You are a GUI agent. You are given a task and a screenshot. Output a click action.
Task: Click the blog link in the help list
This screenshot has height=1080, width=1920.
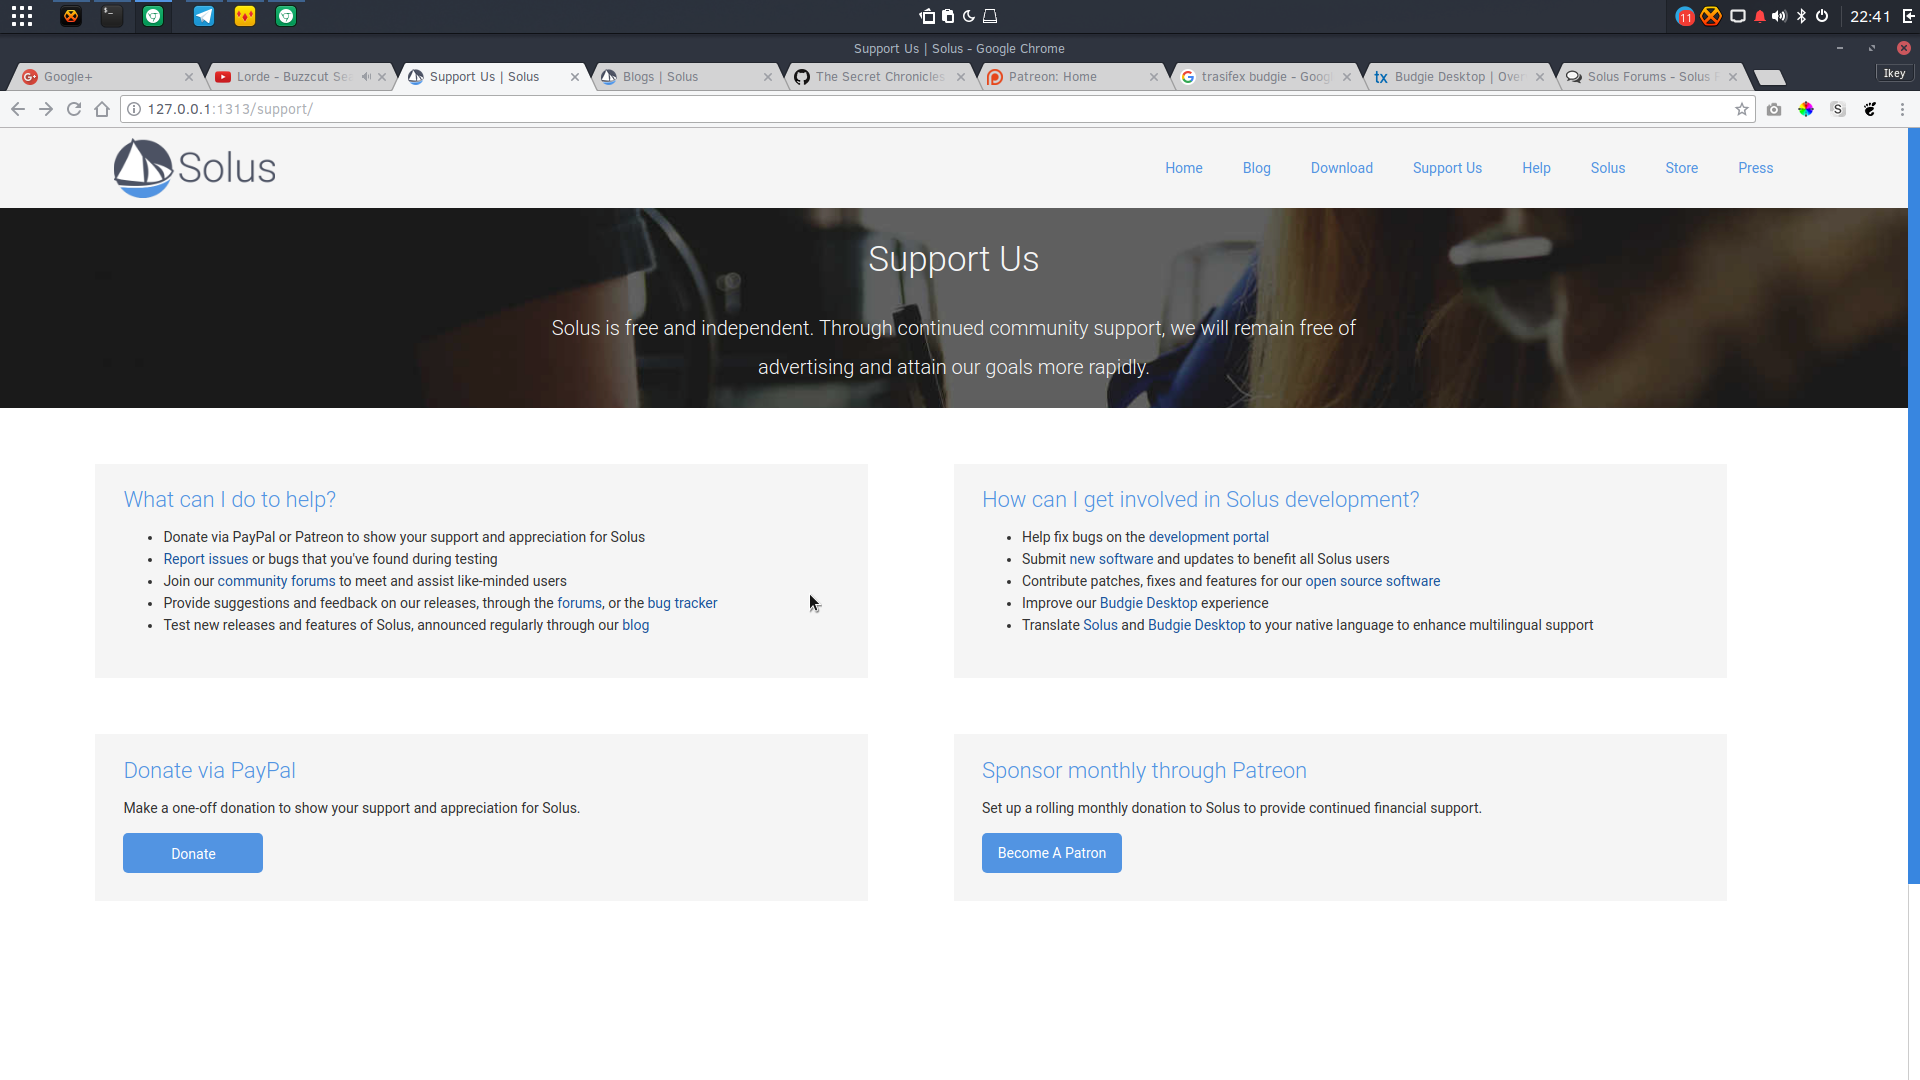pos(635,625)
